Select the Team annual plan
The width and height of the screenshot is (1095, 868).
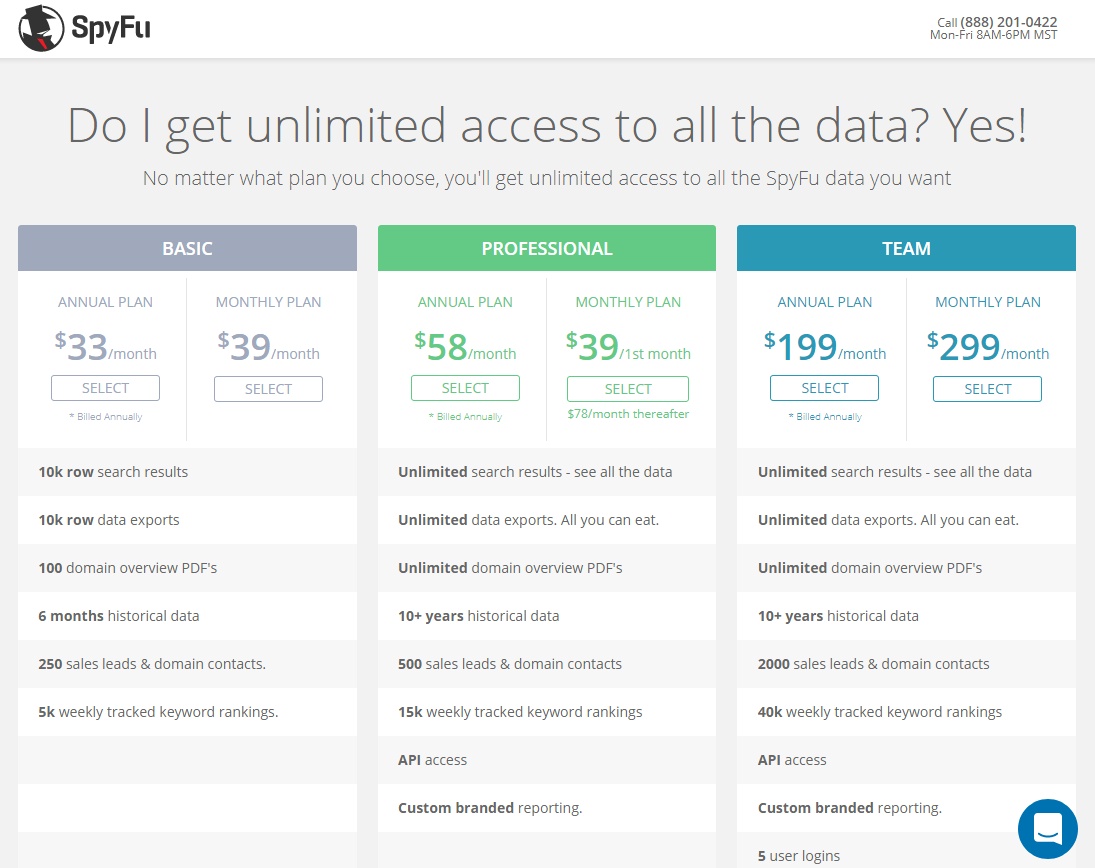coord(824,388)
